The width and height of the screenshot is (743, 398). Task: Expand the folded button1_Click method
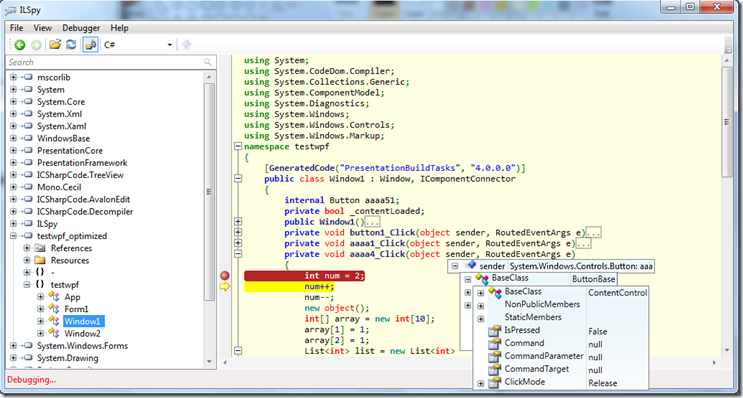pyautogui.click(x=238, y=232)
